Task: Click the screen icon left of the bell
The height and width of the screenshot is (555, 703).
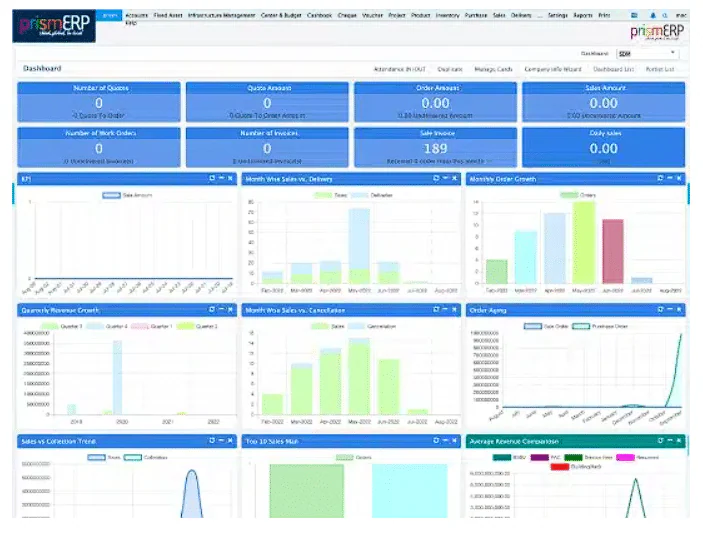Action: [634, 15]
